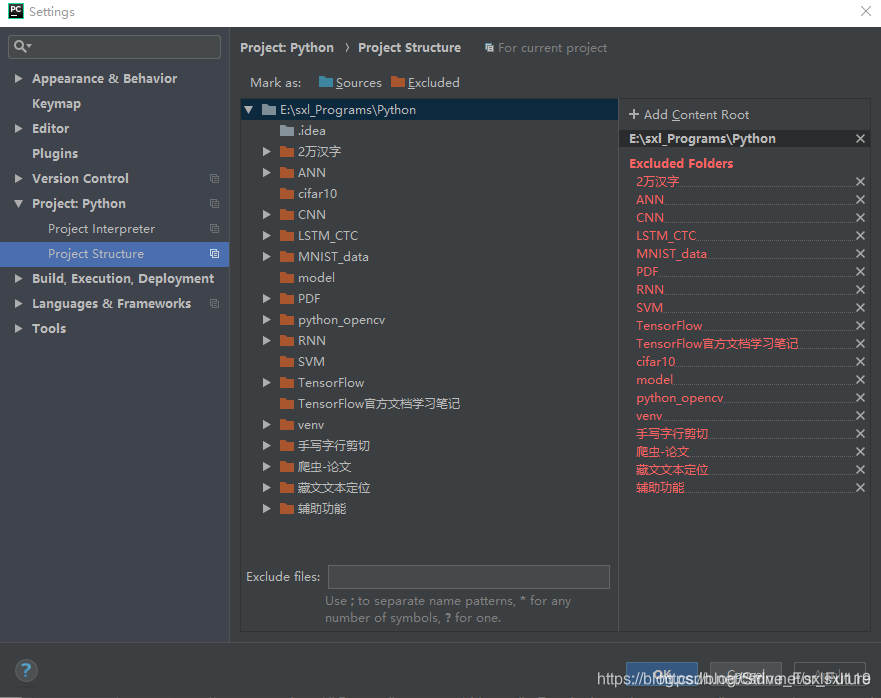
Task: Collapse the E:\sxl_Programs\Python root node
Action: [x=248, y=109]
